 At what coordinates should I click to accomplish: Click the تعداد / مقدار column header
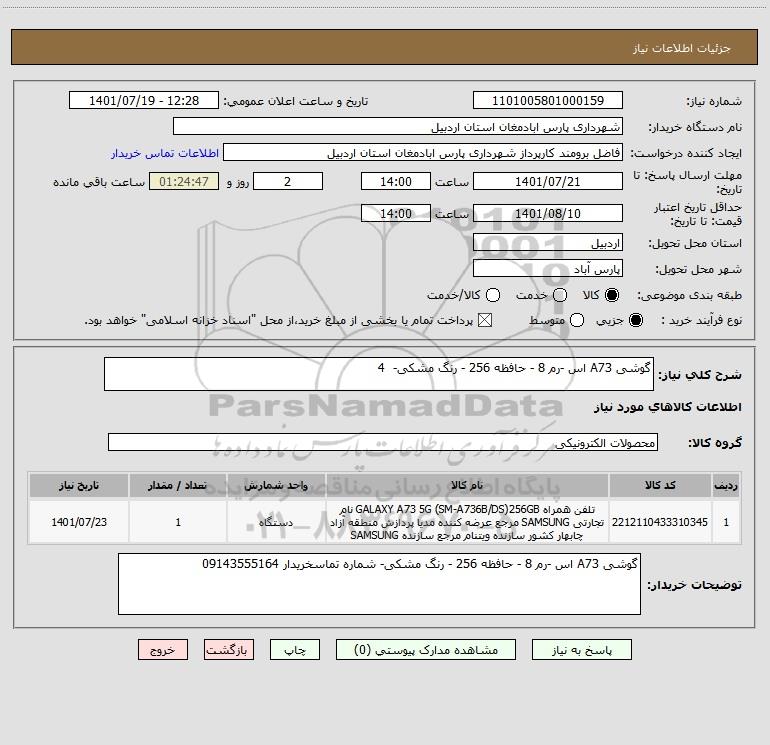(x=178, y=485)
